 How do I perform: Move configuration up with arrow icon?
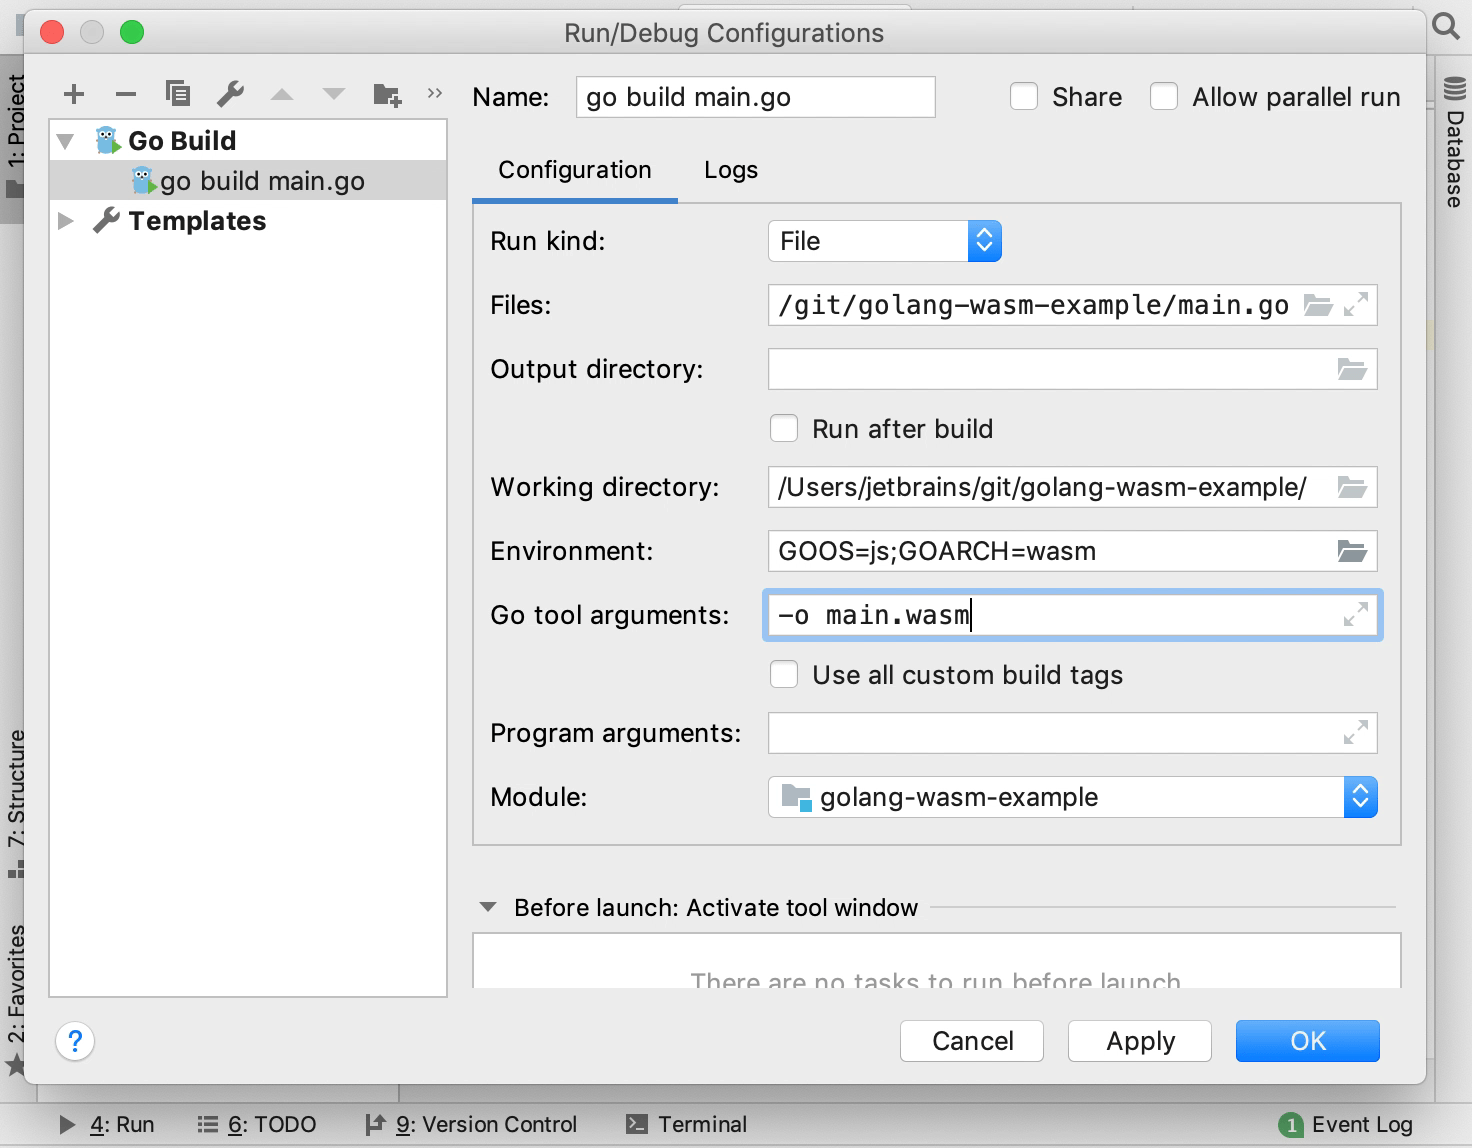click(283, 94)
